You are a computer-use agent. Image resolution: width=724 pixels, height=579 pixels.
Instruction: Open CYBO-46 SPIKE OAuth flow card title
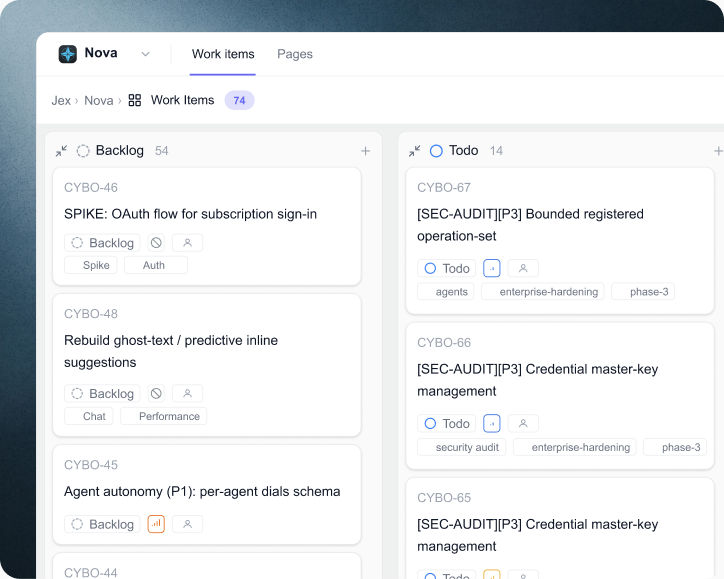(190, 214)
